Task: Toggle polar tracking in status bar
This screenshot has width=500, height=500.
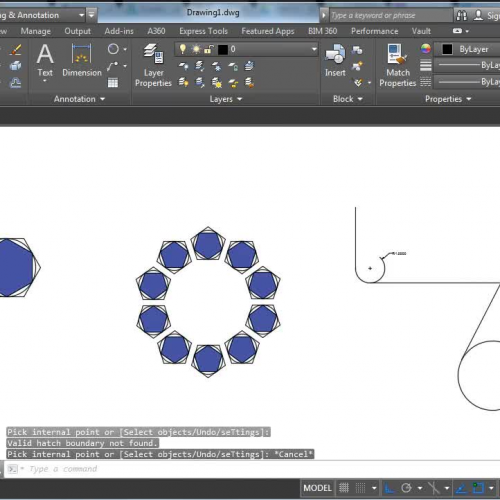Action: coord(406,488)
